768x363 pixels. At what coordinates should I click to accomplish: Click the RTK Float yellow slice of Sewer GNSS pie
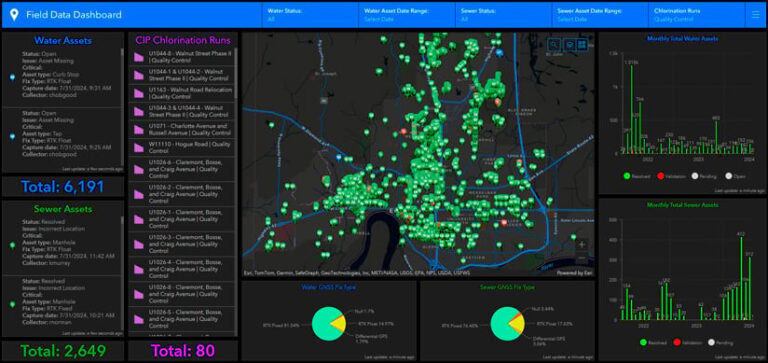point(517,325)
